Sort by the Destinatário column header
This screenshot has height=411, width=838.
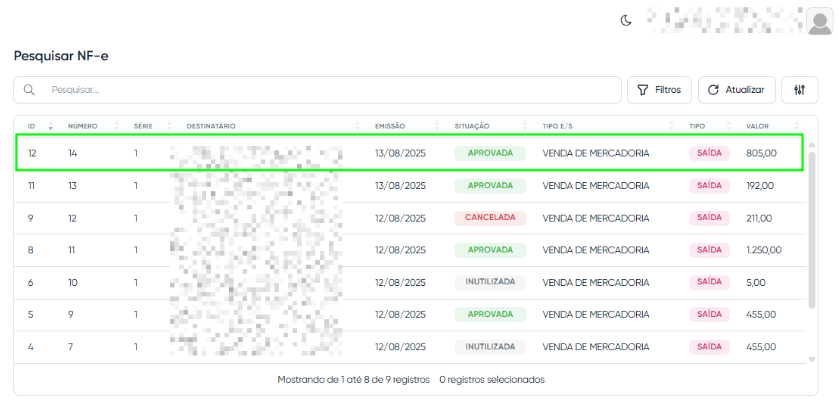[211, 126]
